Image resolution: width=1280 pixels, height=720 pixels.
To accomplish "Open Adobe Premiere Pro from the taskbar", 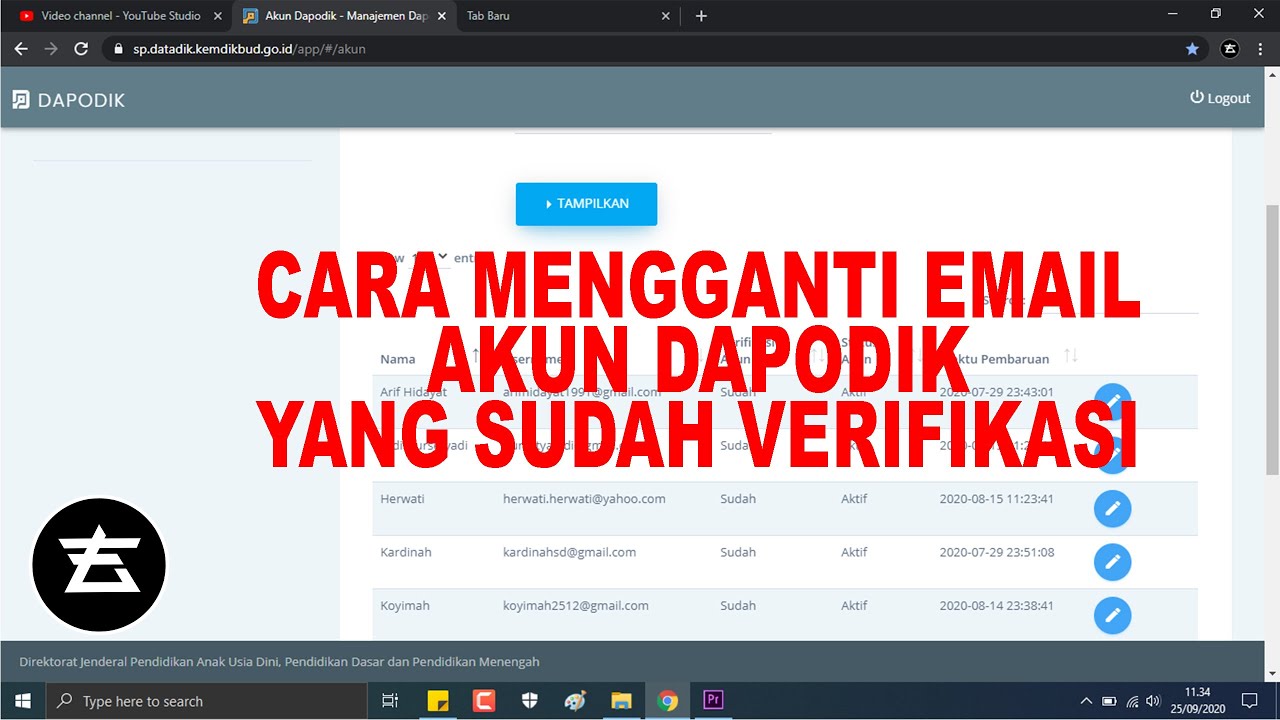I will 713,701.
